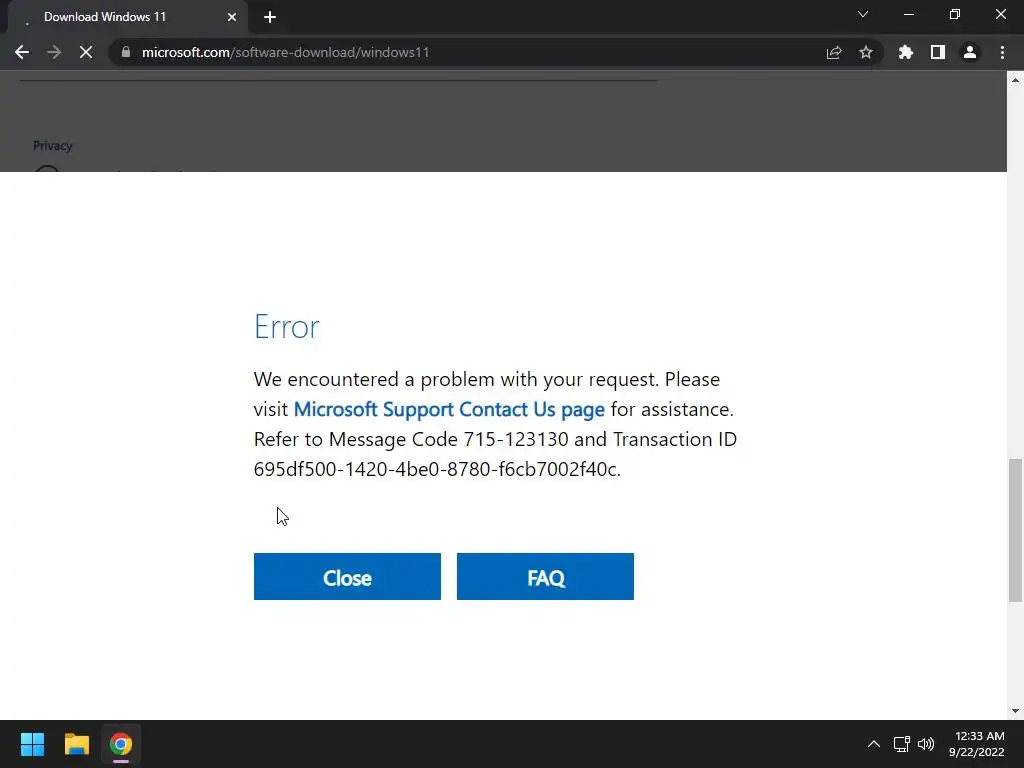Open Chrome's three-dot menu
This screenshot has width=1024, height=768.
1002,52
